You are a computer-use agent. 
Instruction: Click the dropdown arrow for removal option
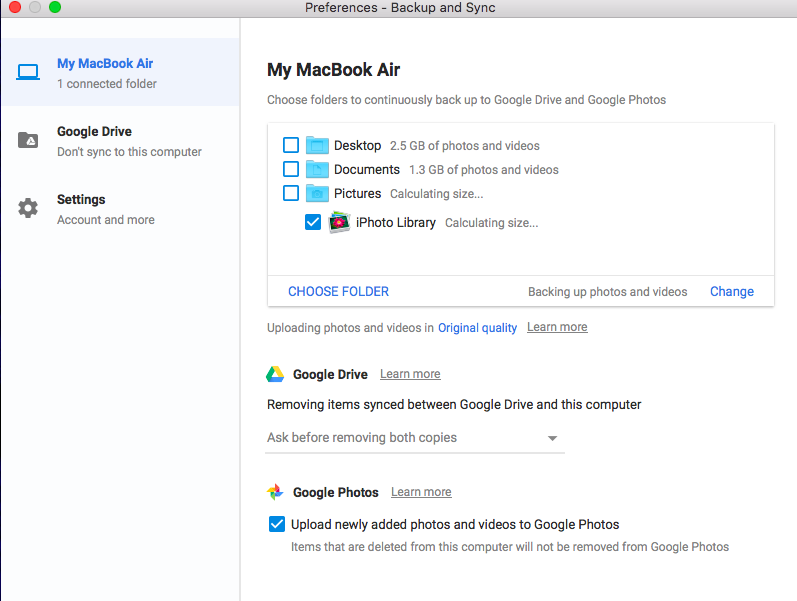click(553, 438)
